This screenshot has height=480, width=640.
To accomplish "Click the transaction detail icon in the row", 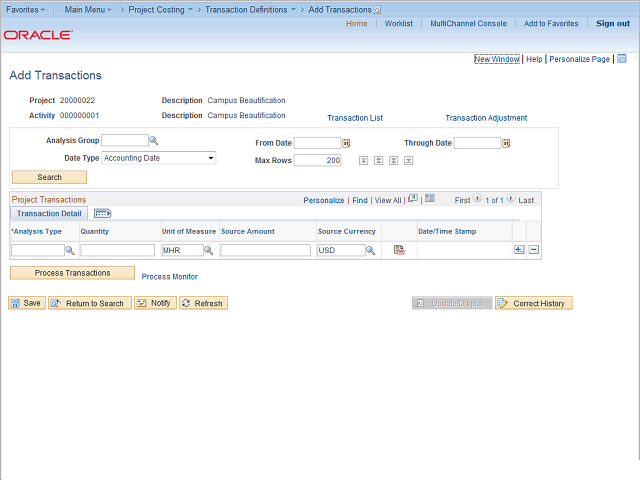I will [x=399, y=250].
